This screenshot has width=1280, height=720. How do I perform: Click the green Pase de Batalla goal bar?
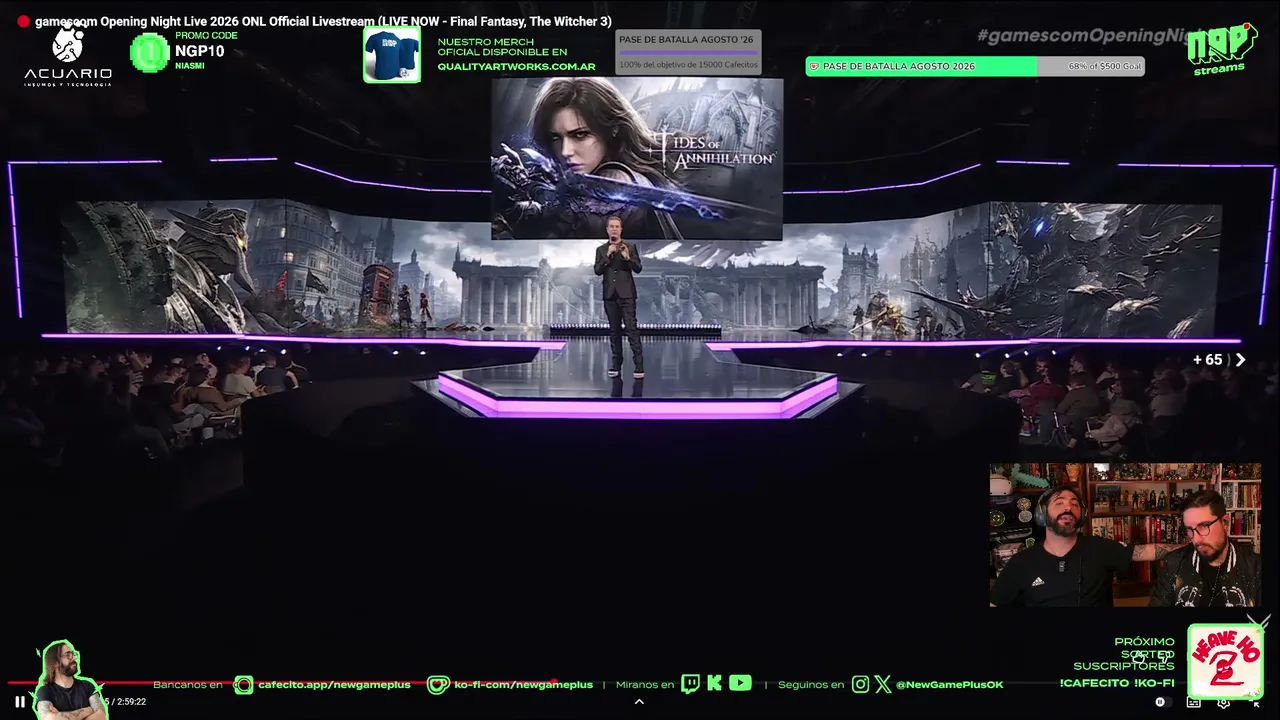click(x=975, y=66)
